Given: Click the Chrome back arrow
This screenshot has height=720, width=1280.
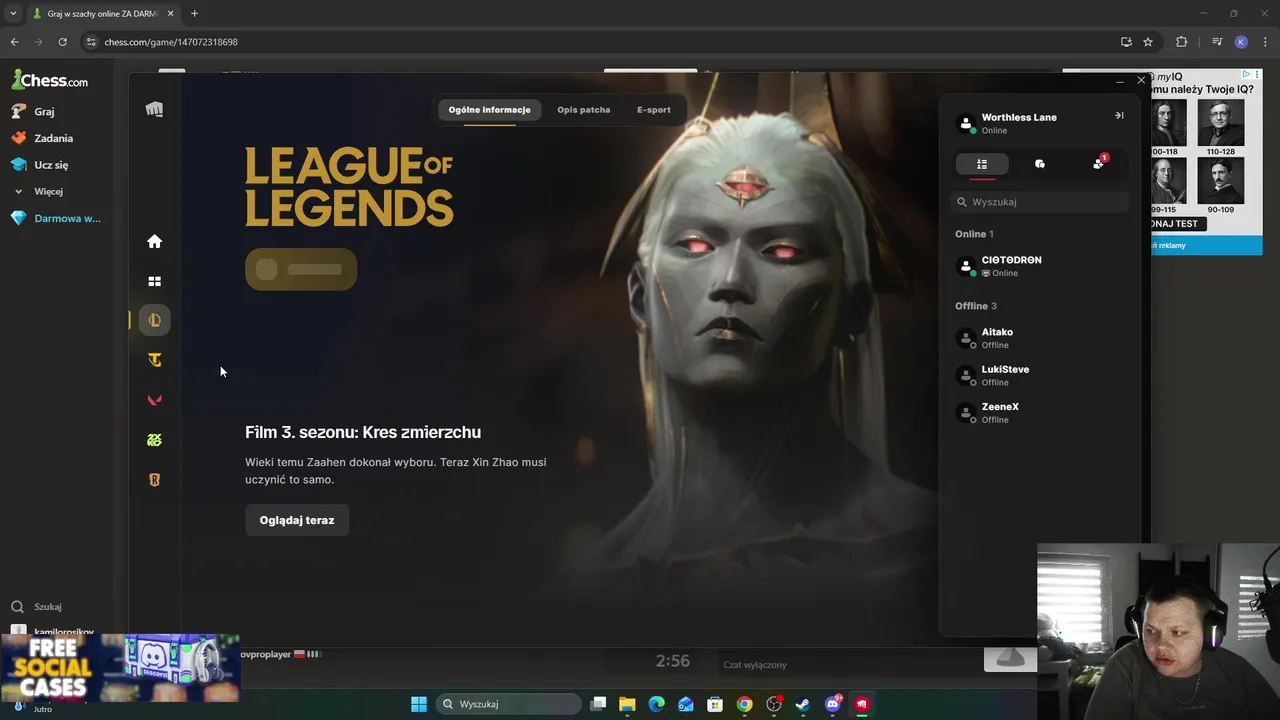Looking at the screenshot, I should 14,42.
